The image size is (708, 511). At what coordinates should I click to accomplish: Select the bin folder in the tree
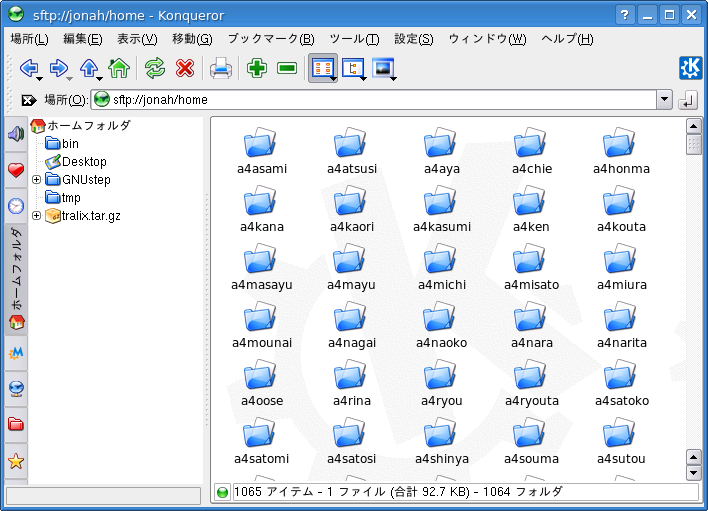(62, 144)
